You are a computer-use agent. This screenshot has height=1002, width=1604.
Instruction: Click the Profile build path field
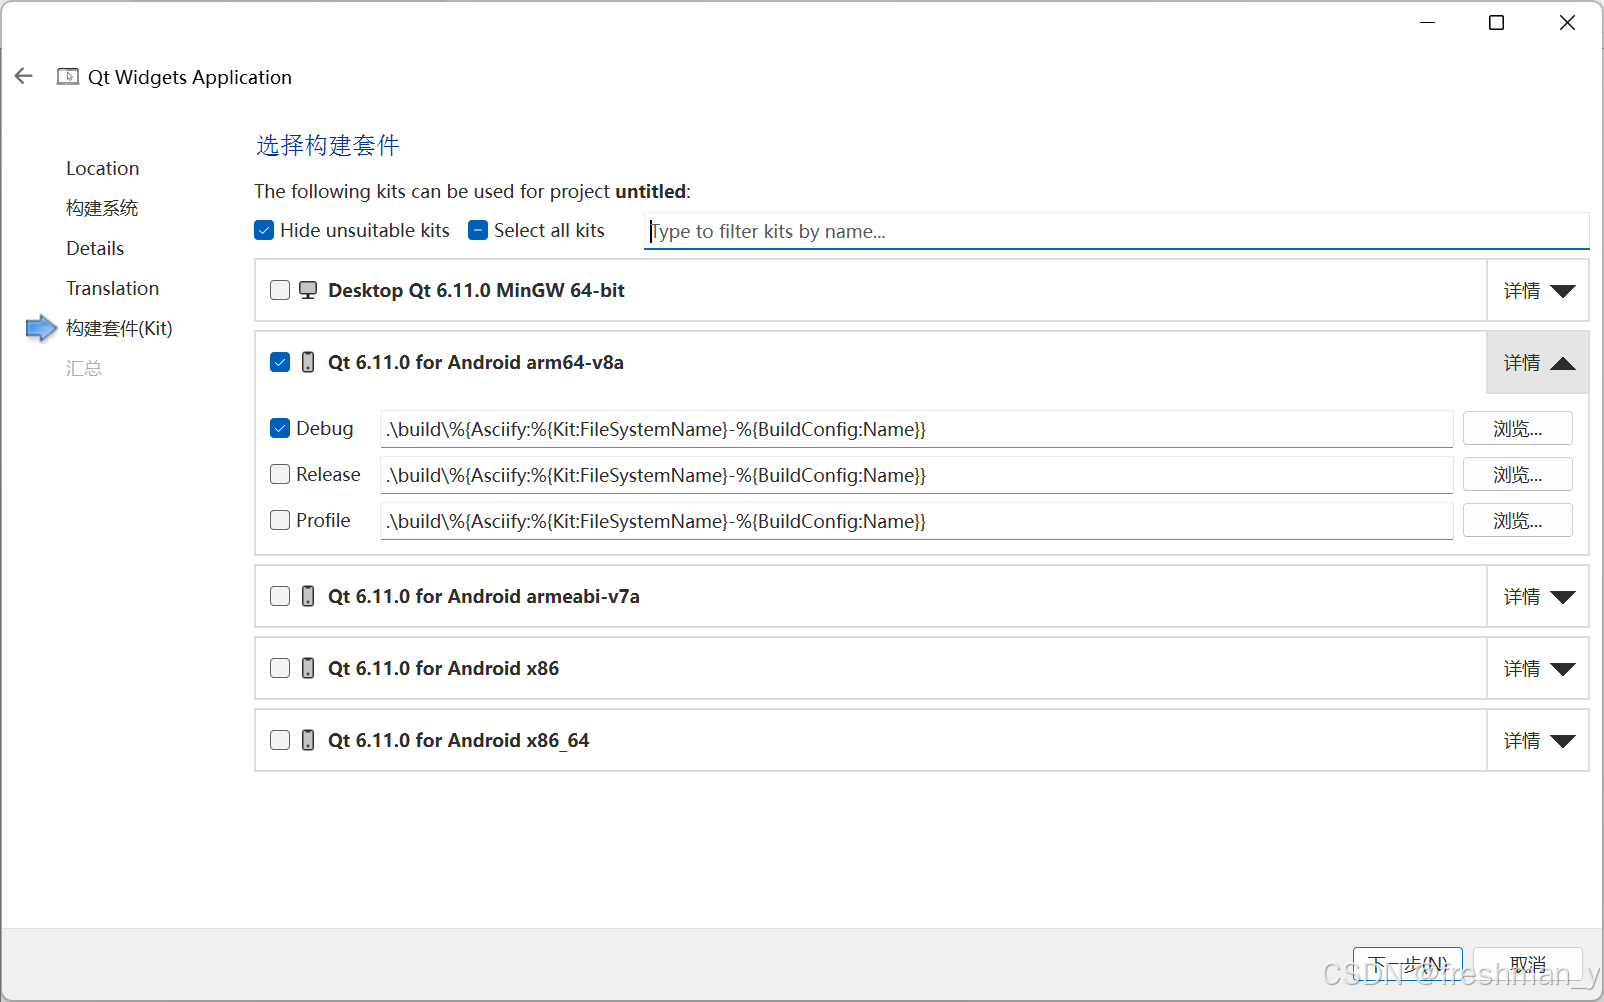[x=916, y=521]
